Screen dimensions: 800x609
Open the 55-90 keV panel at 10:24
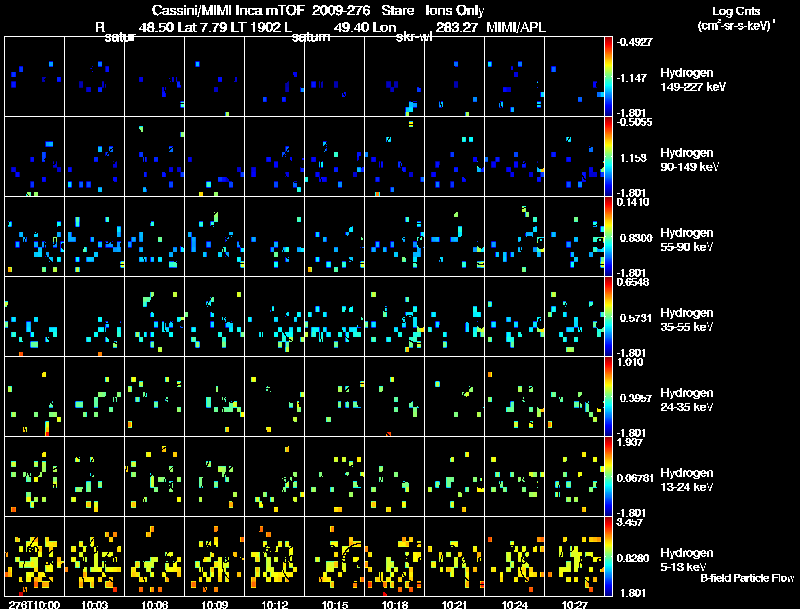click(x=514, y=236)
